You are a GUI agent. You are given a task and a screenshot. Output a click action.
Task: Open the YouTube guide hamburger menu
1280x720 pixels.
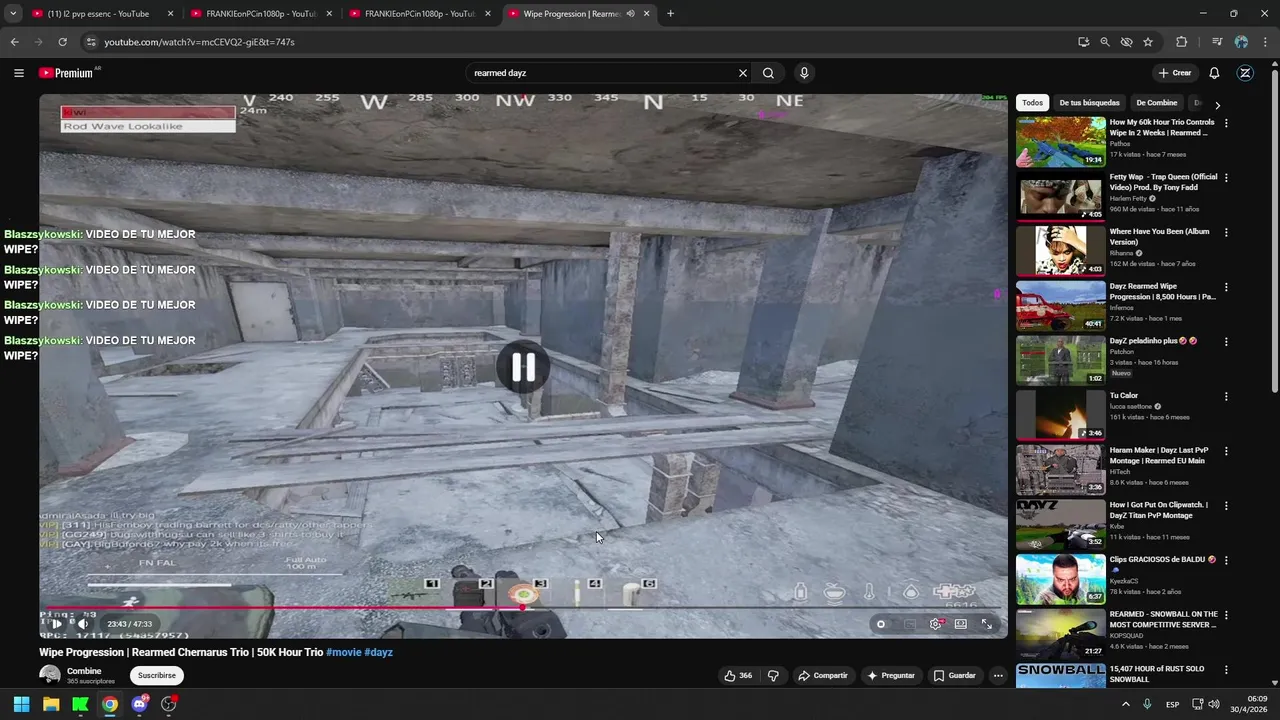pos(19,73)
